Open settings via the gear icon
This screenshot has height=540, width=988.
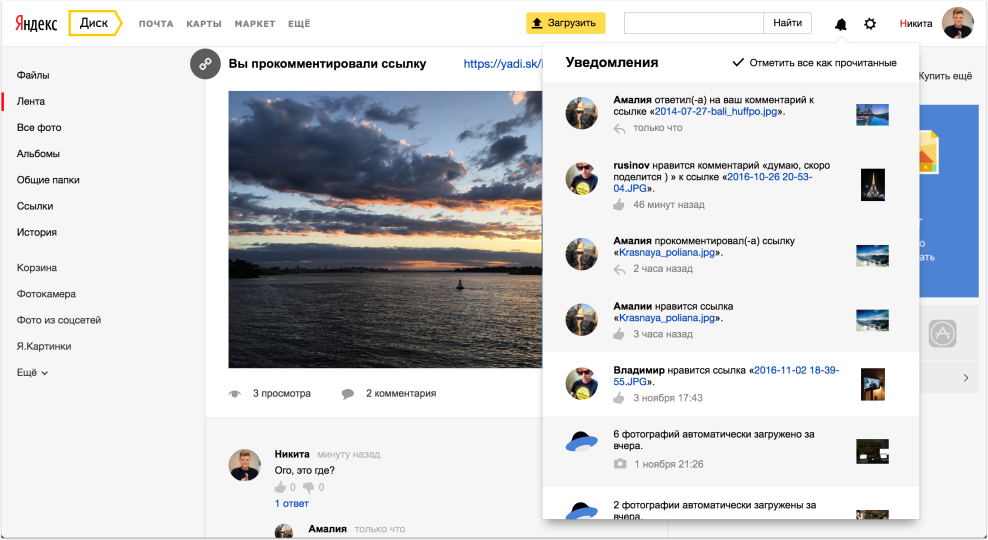coord(870,24)
